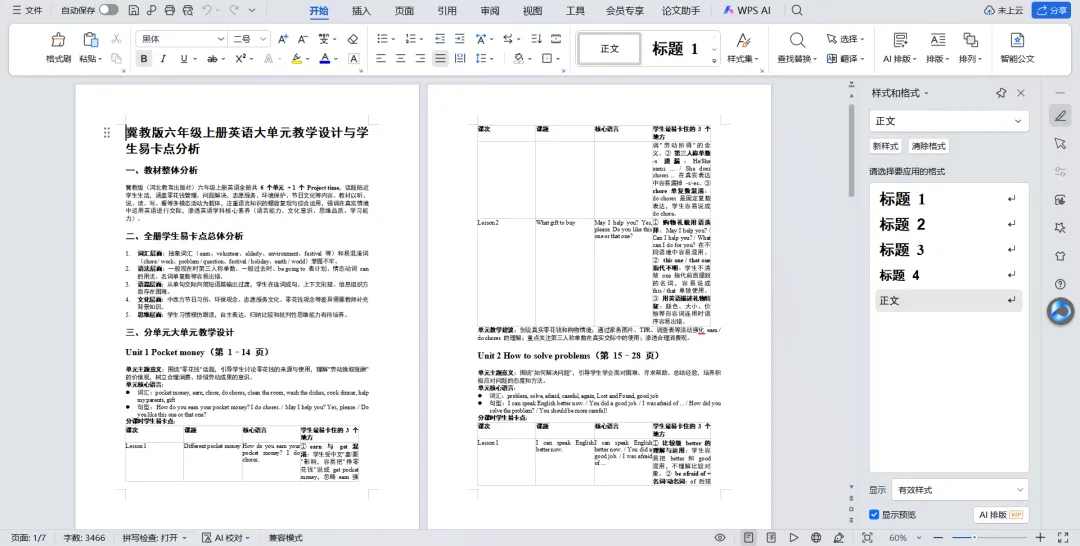This screenshot has width=1080, height=546.
Task: Open the font name 黑体 dropdown
Action: pyautogui.click(x=182, y=39)
